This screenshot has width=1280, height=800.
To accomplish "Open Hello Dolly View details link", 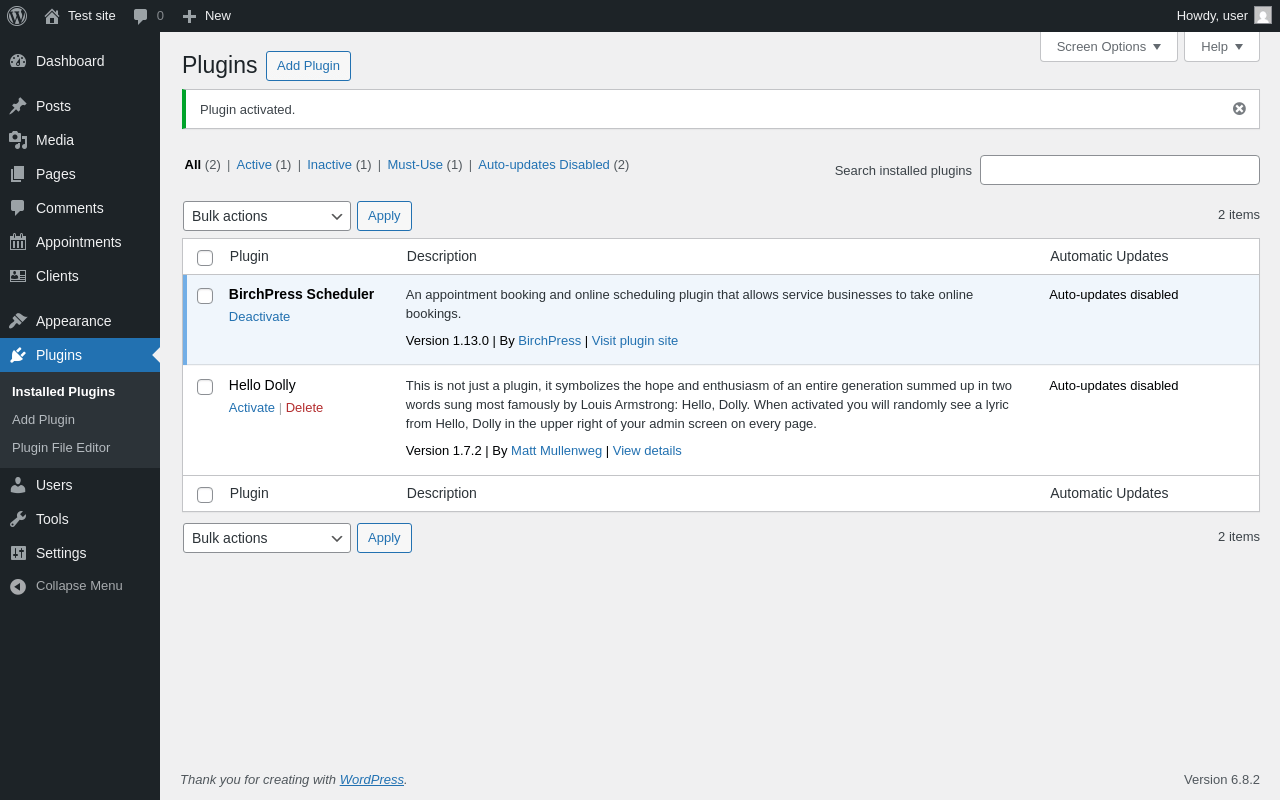I will (647, 451).
